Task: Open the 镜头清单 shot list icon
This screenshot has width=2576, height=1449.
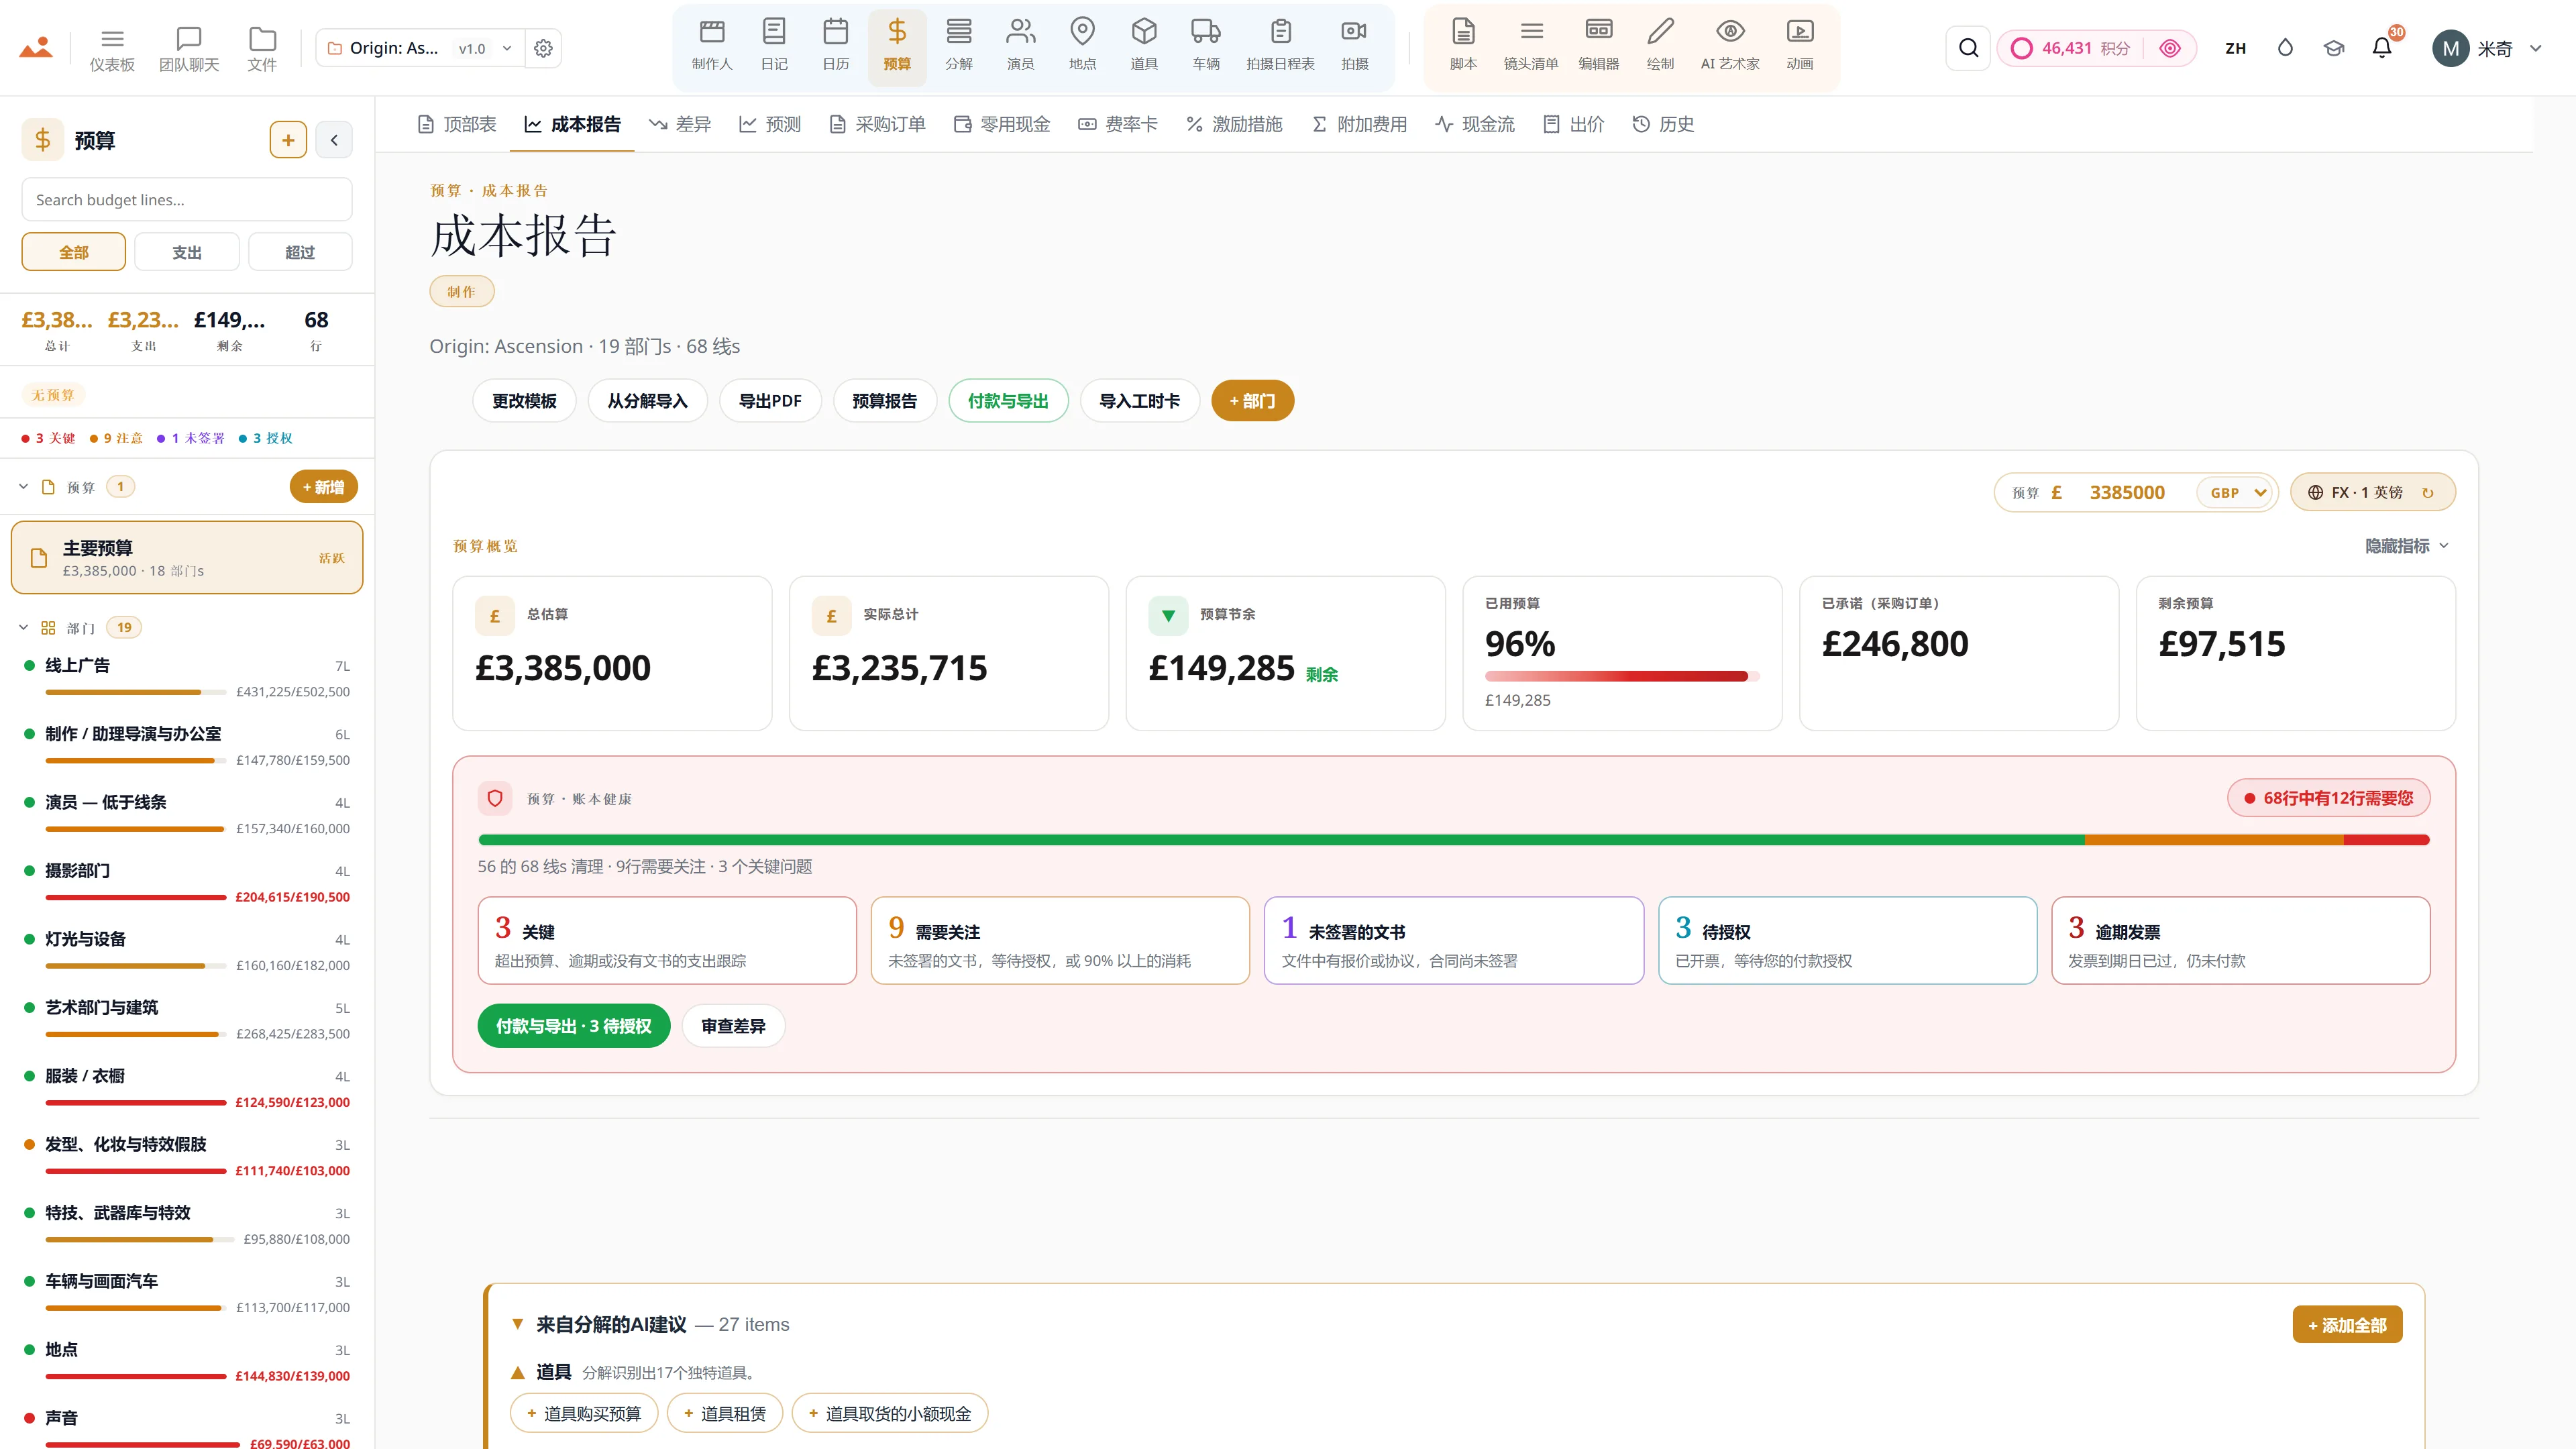Action: pos(1531,46)
